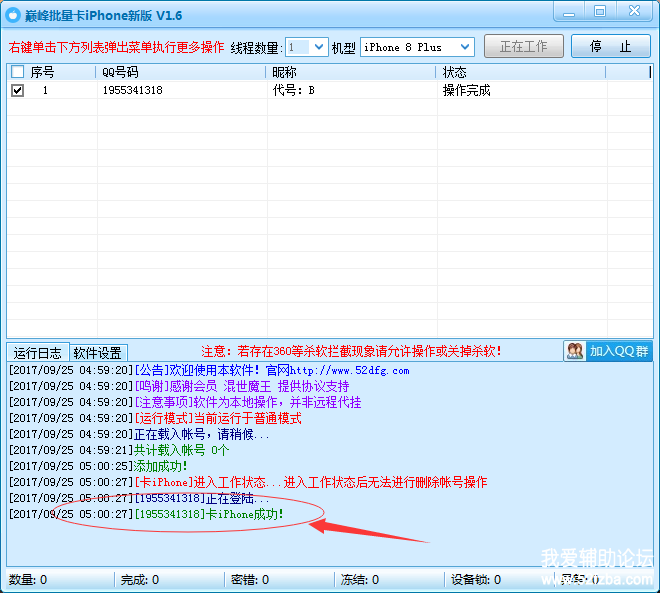Click the 加入QQ群 button

(x=608, y=351)
